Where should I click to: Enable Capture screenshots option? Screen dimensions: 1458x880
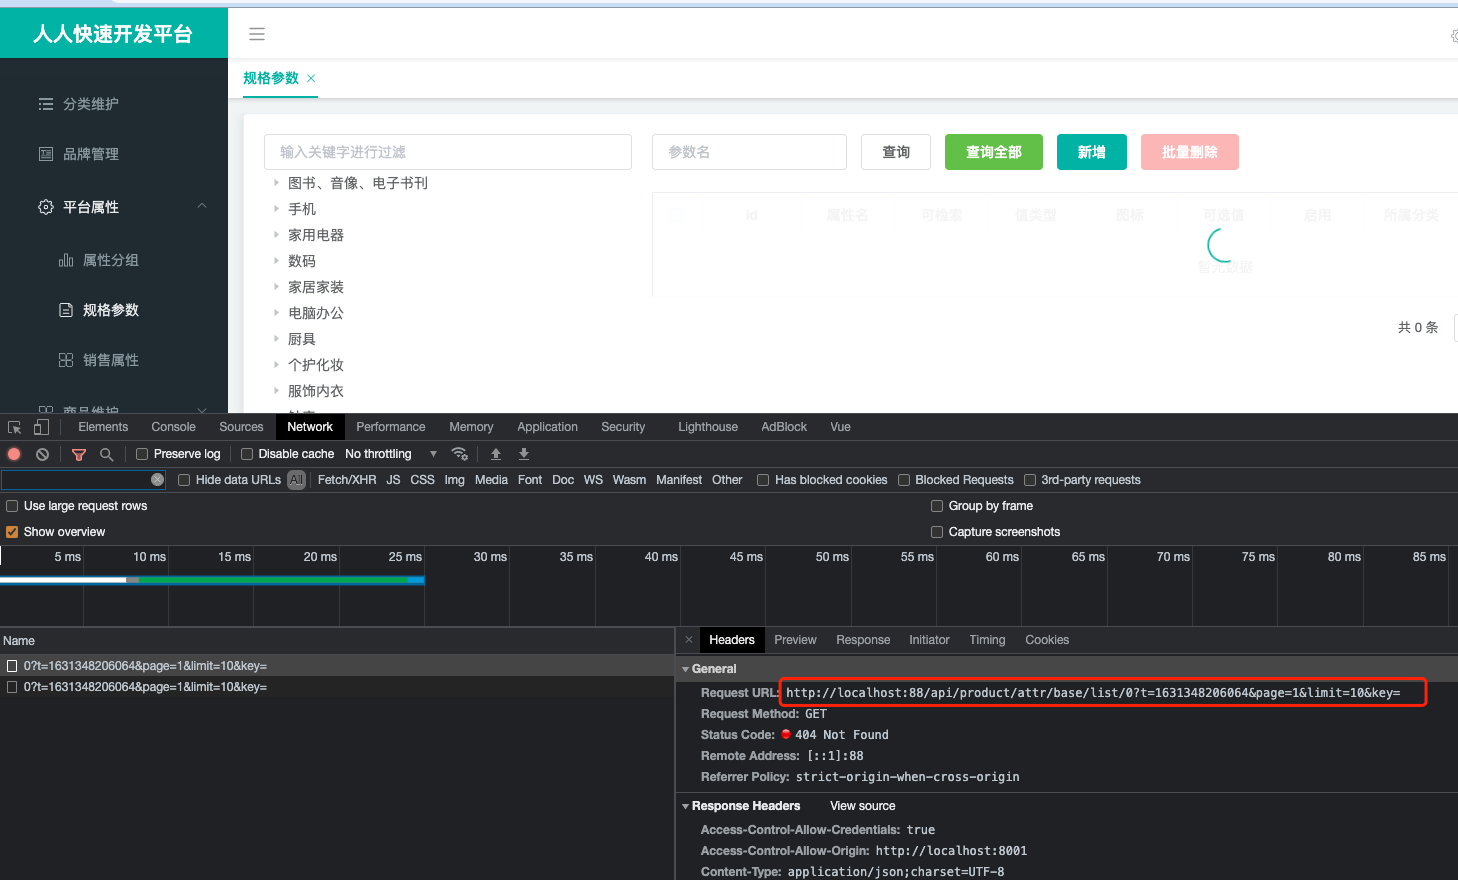click(937, 531)
